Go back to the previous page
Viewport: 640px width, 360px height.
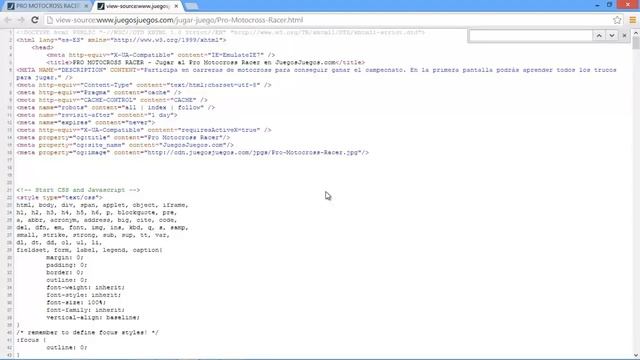click(x=8, y=20)
